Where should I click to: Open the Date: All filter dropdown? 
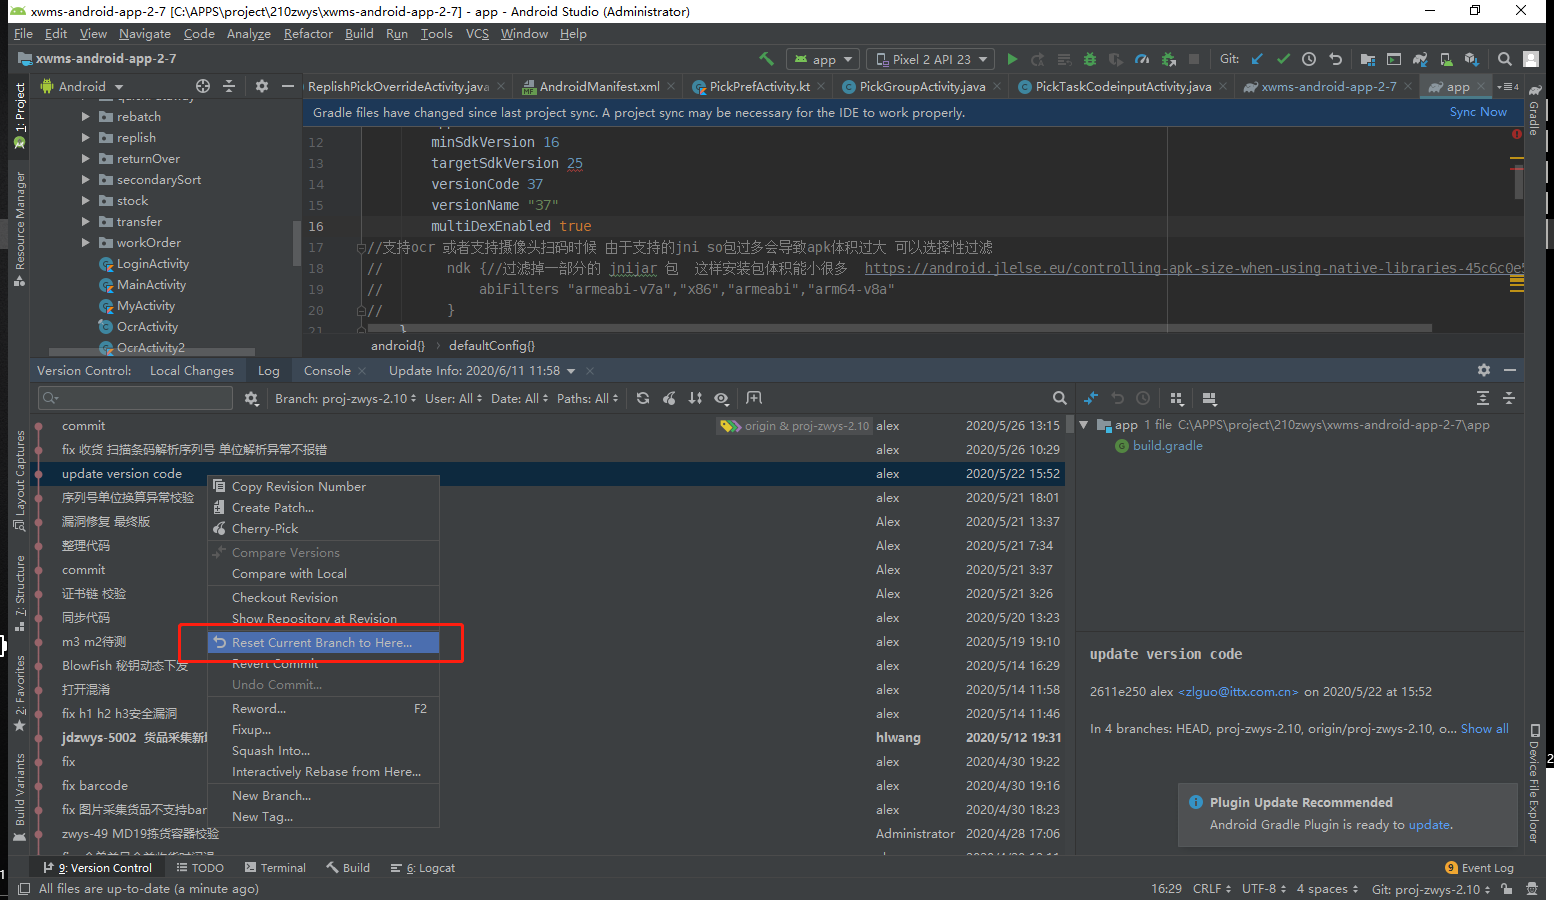click(518, 397)
